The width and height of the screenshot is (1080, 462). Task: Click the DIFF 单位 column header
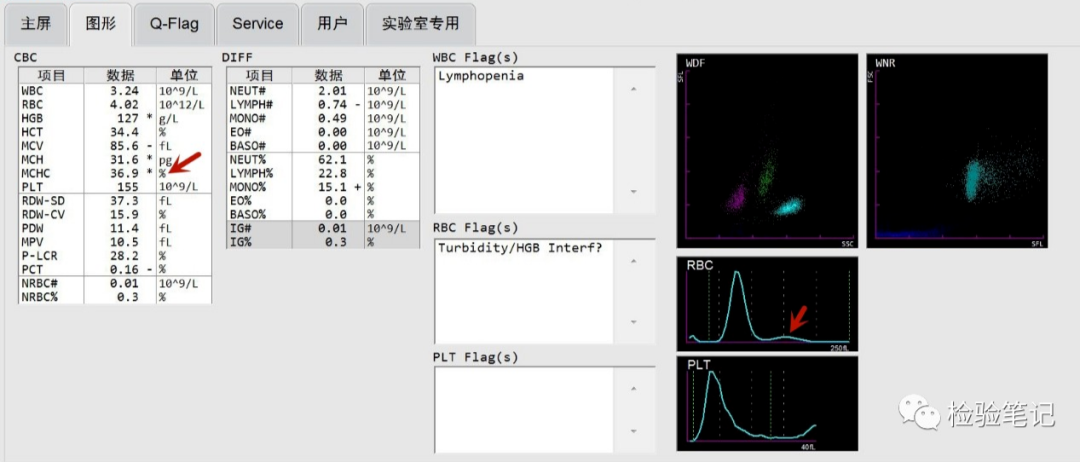[x=392, y=76]
